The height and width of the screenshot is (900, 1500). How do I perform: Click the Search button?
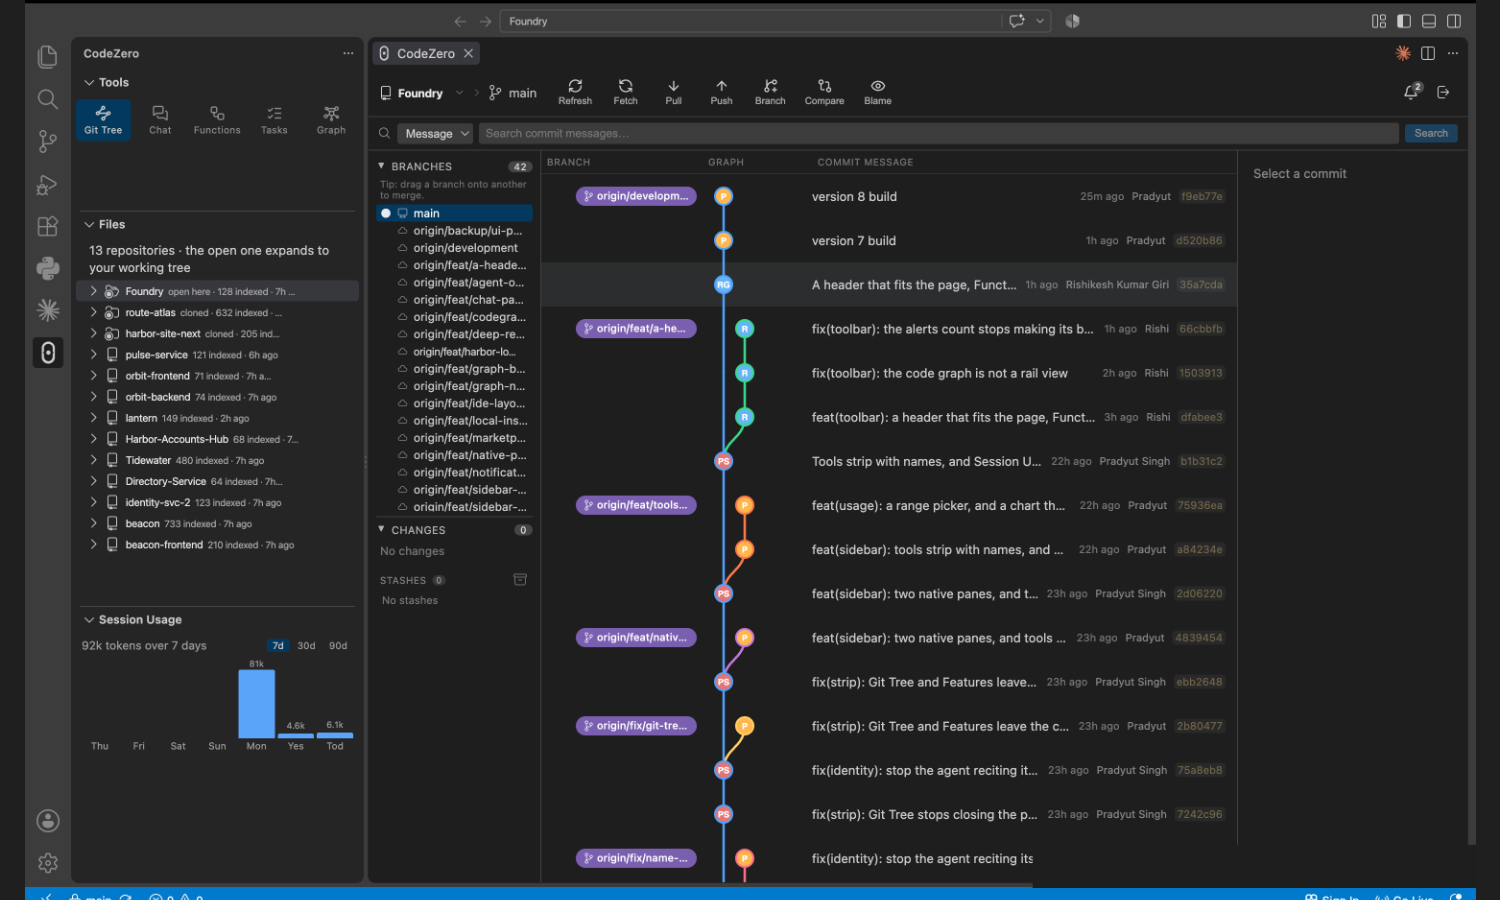click(x=1431, y=133)
